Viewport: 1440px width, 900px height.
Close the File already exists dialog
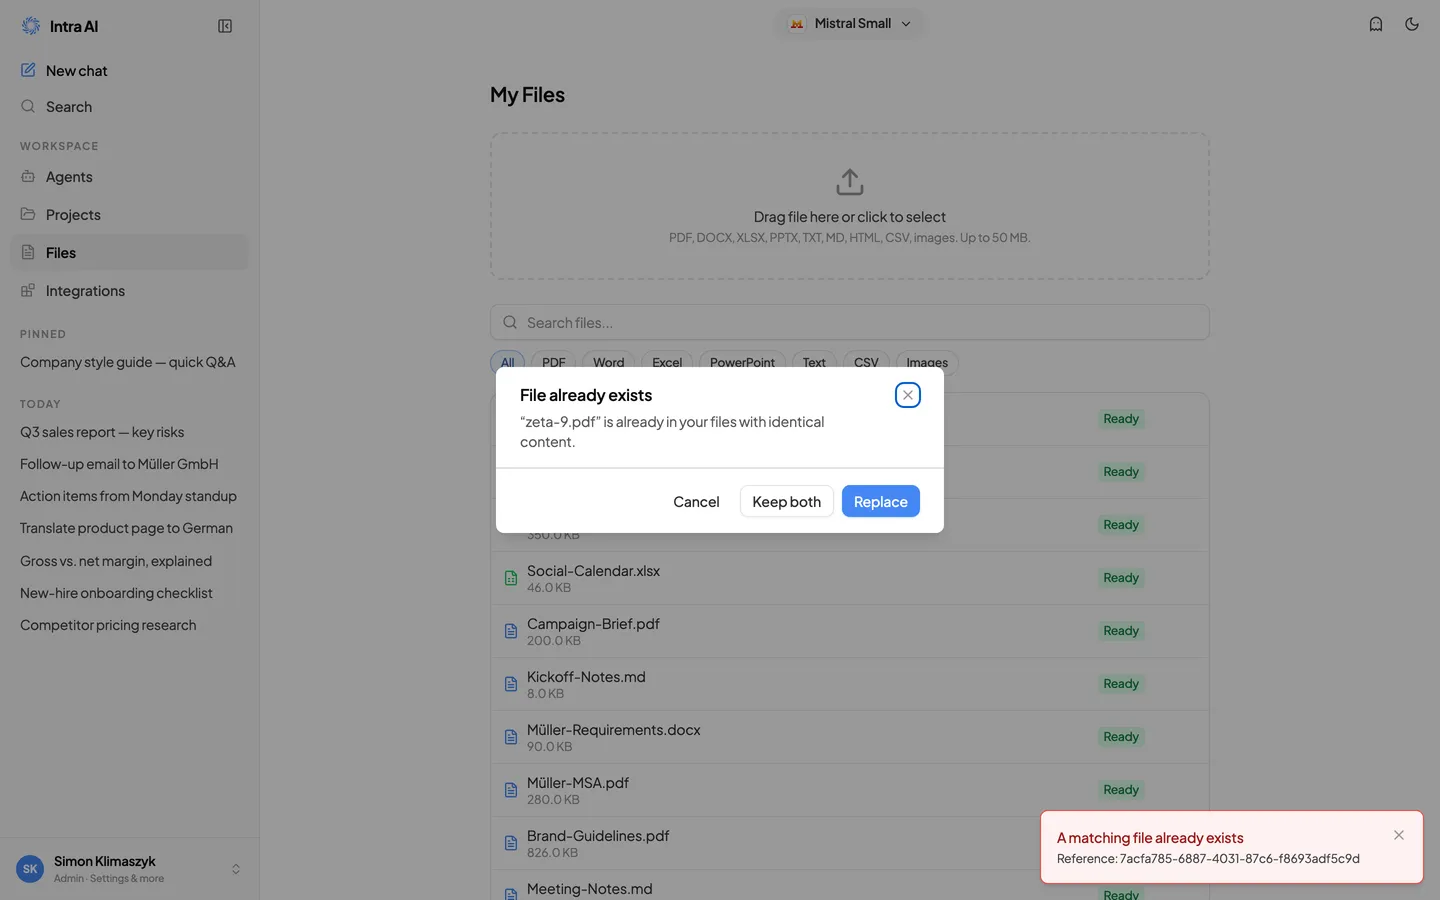908,395
